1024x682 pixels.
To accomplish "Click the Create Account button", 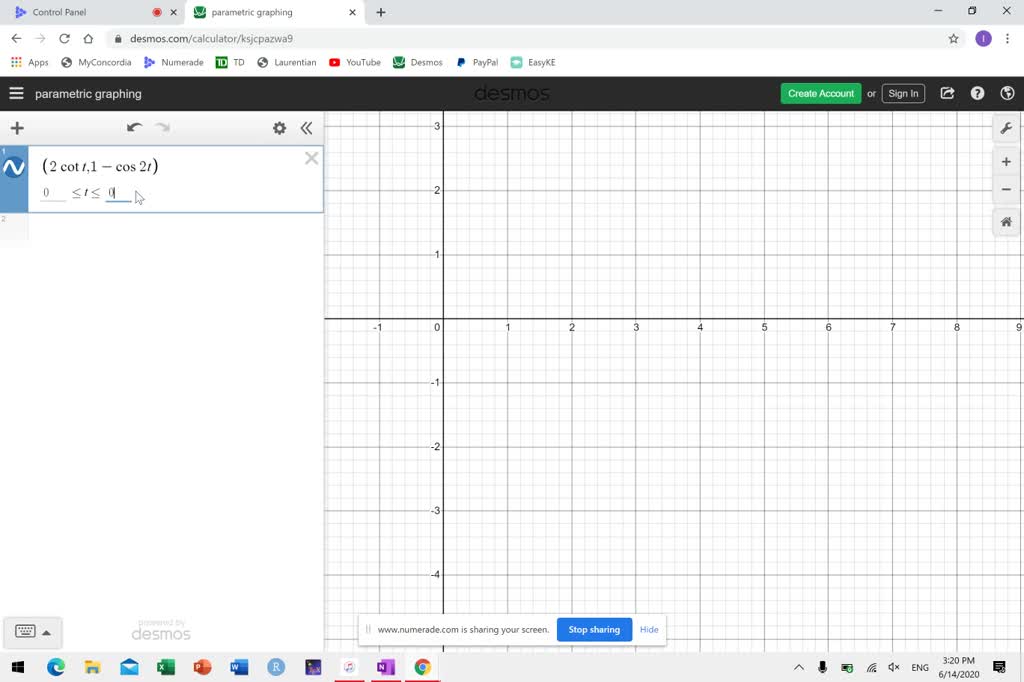I will click(820, 93).
